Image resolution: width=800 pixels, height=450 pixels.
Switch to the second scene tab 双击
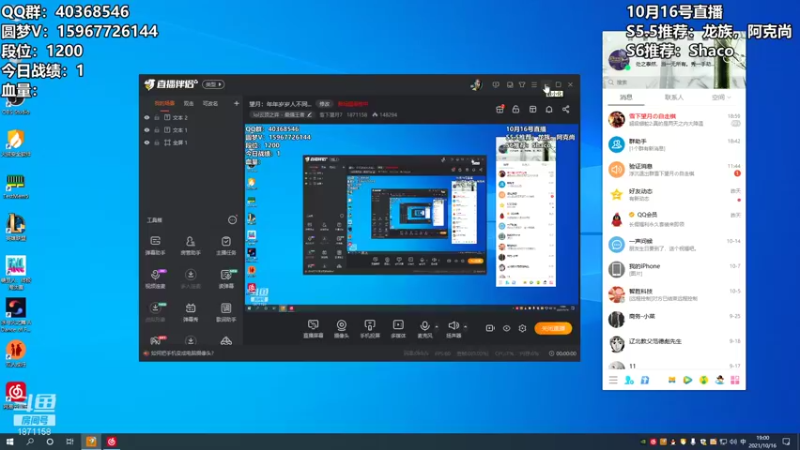pyautogui.click(x=189, y=104)
